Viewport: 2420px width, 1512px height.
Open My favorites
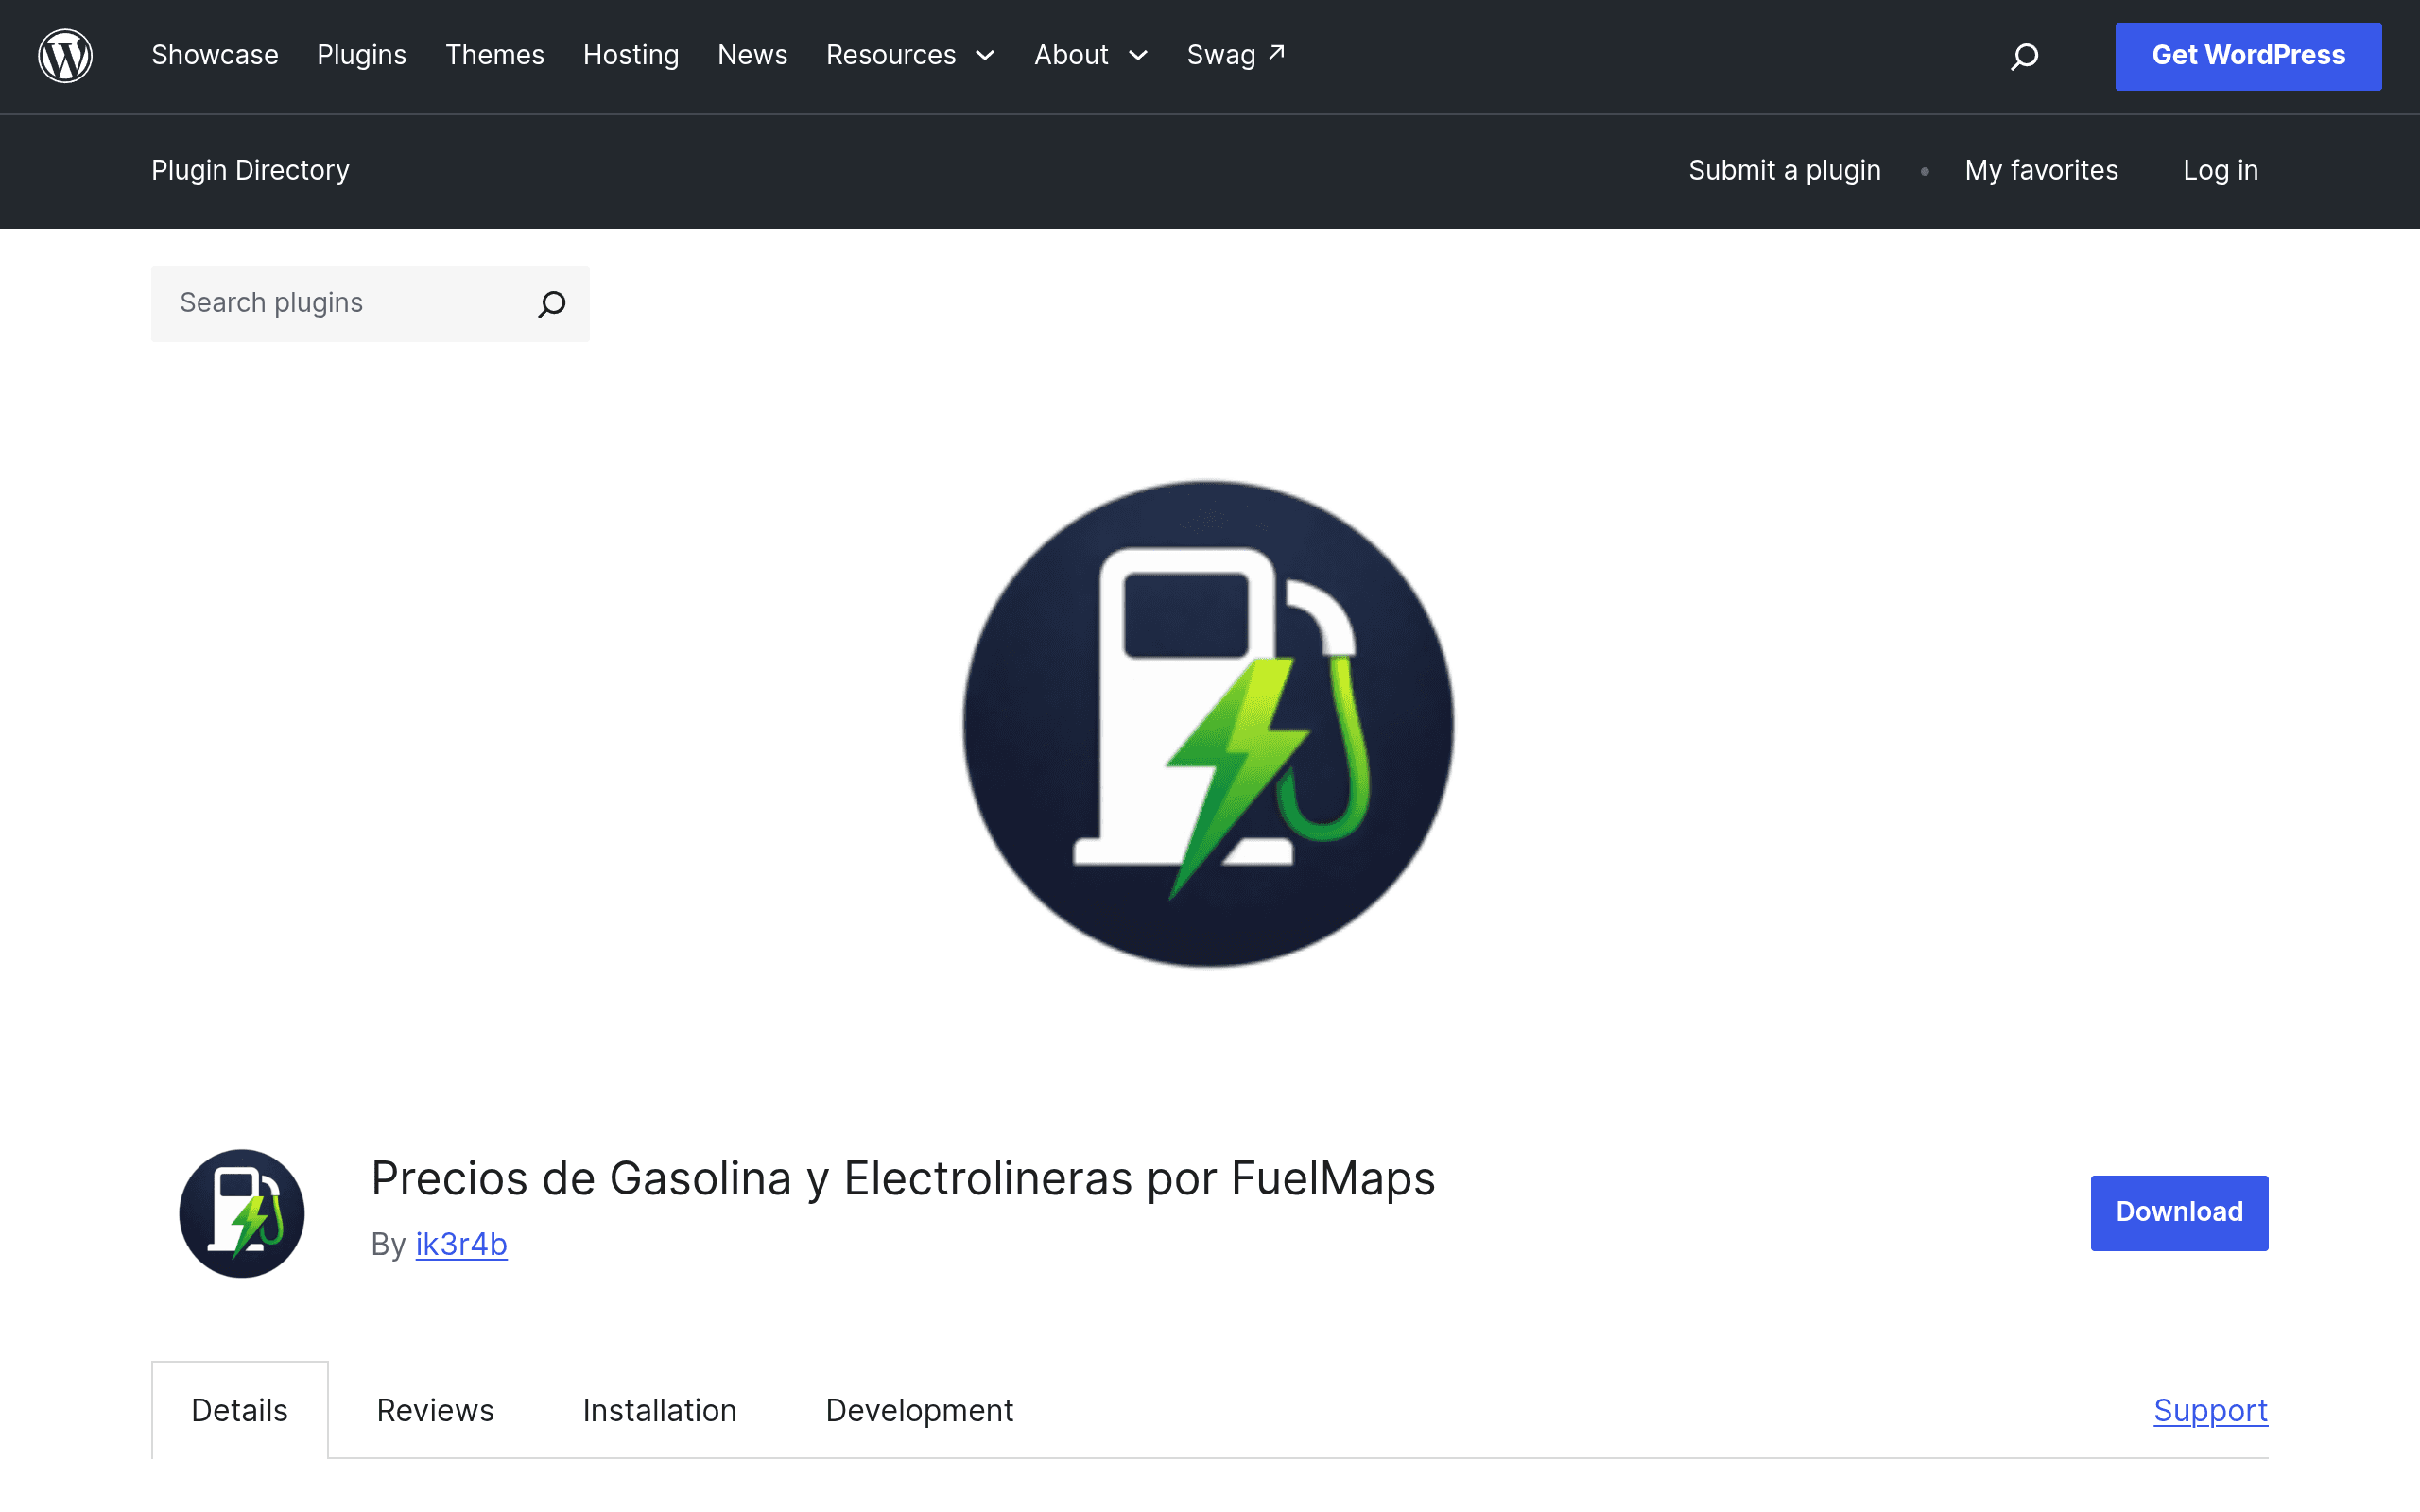point(2041,171)
